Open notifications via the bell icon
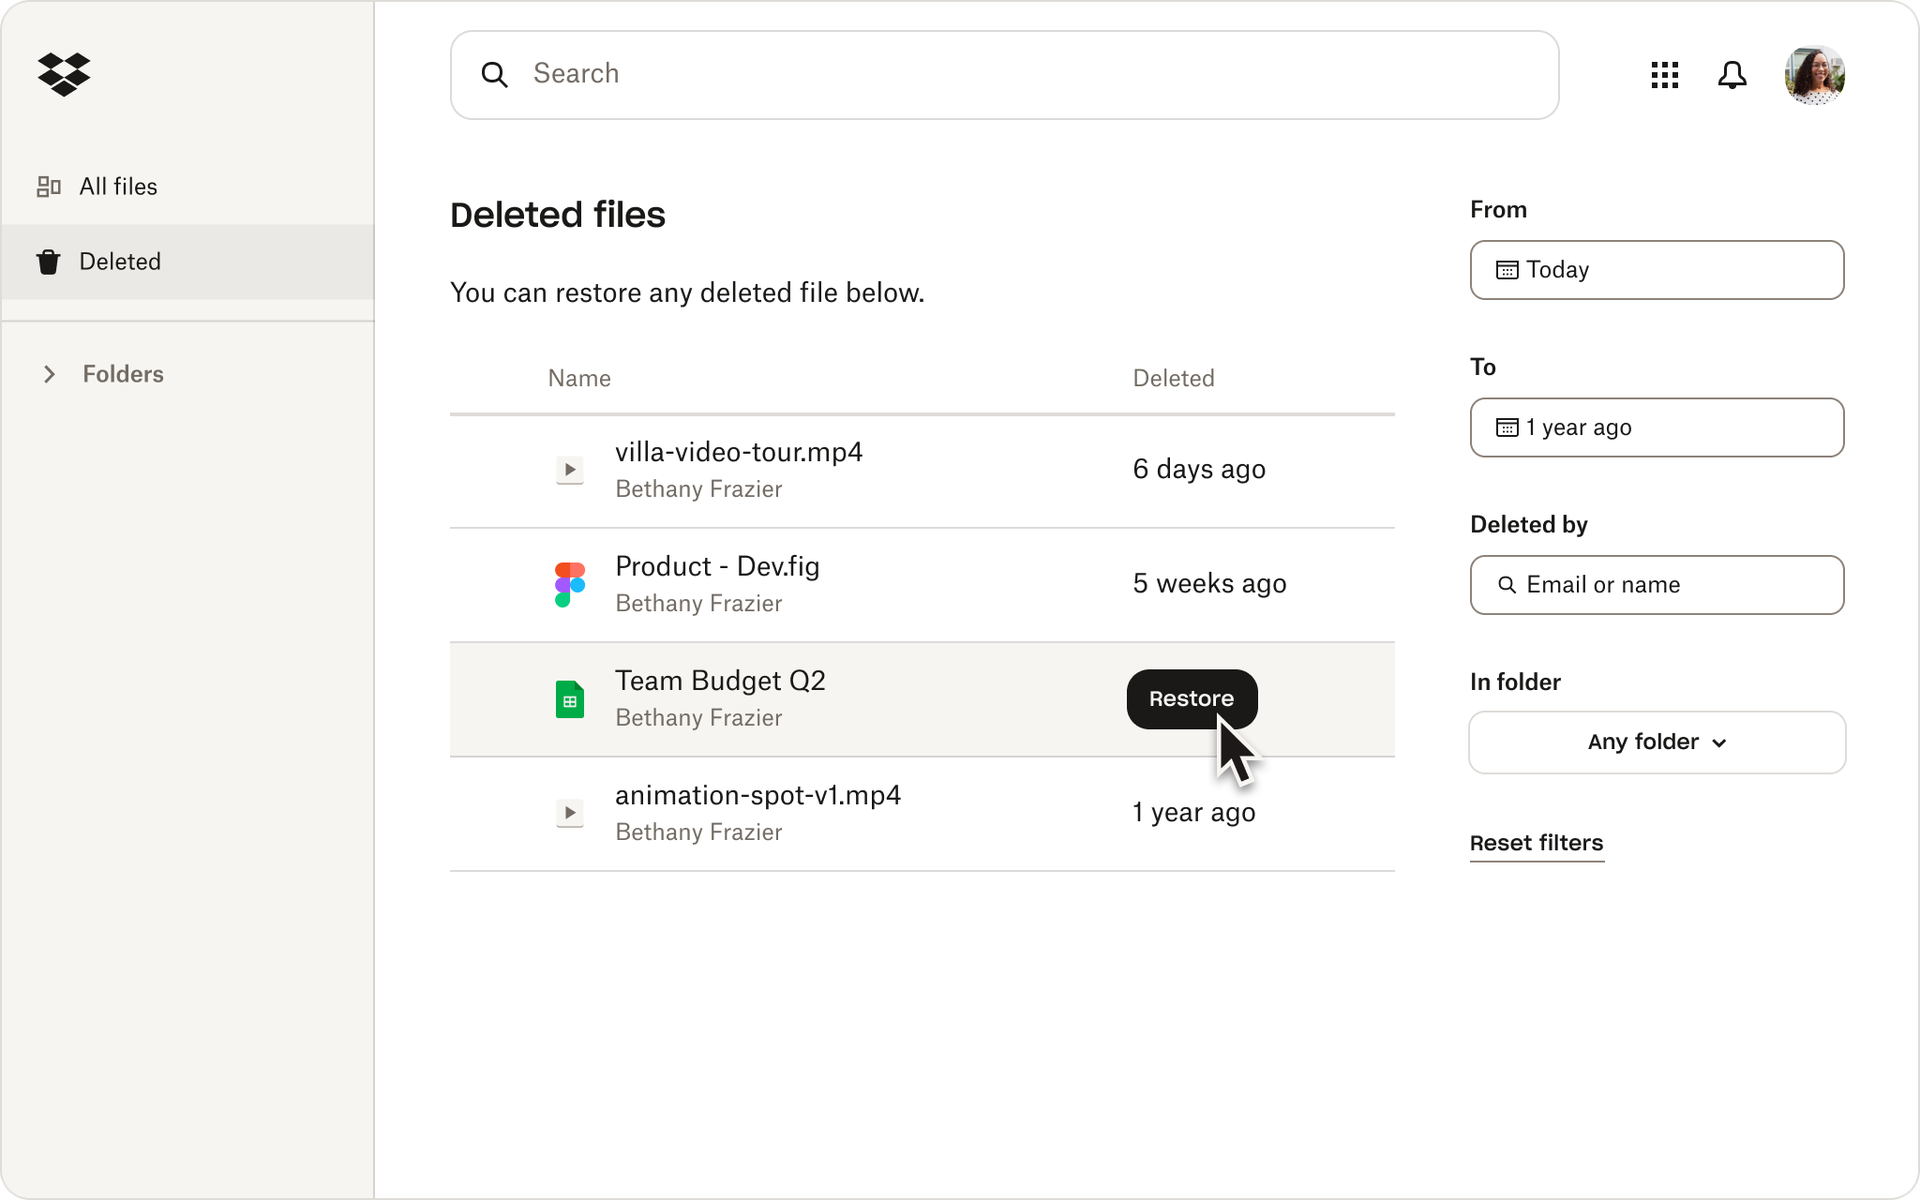This screenshot has width=1920, height=1200. (x=1732, y=74)
